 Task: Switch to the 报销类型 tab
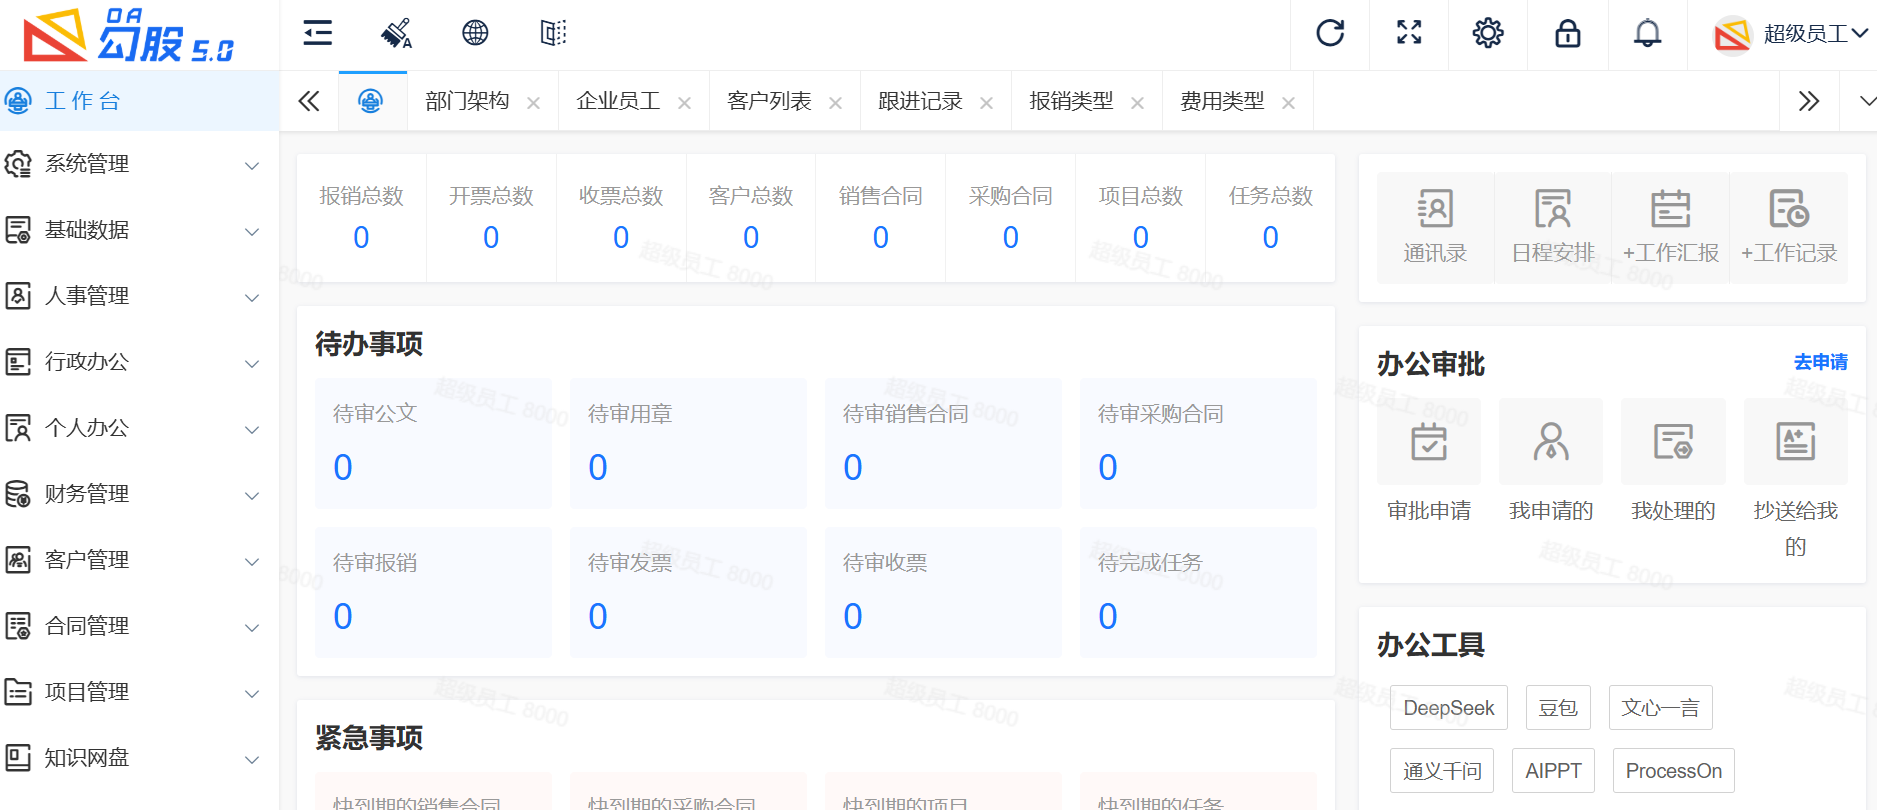tap(1071, 102)
